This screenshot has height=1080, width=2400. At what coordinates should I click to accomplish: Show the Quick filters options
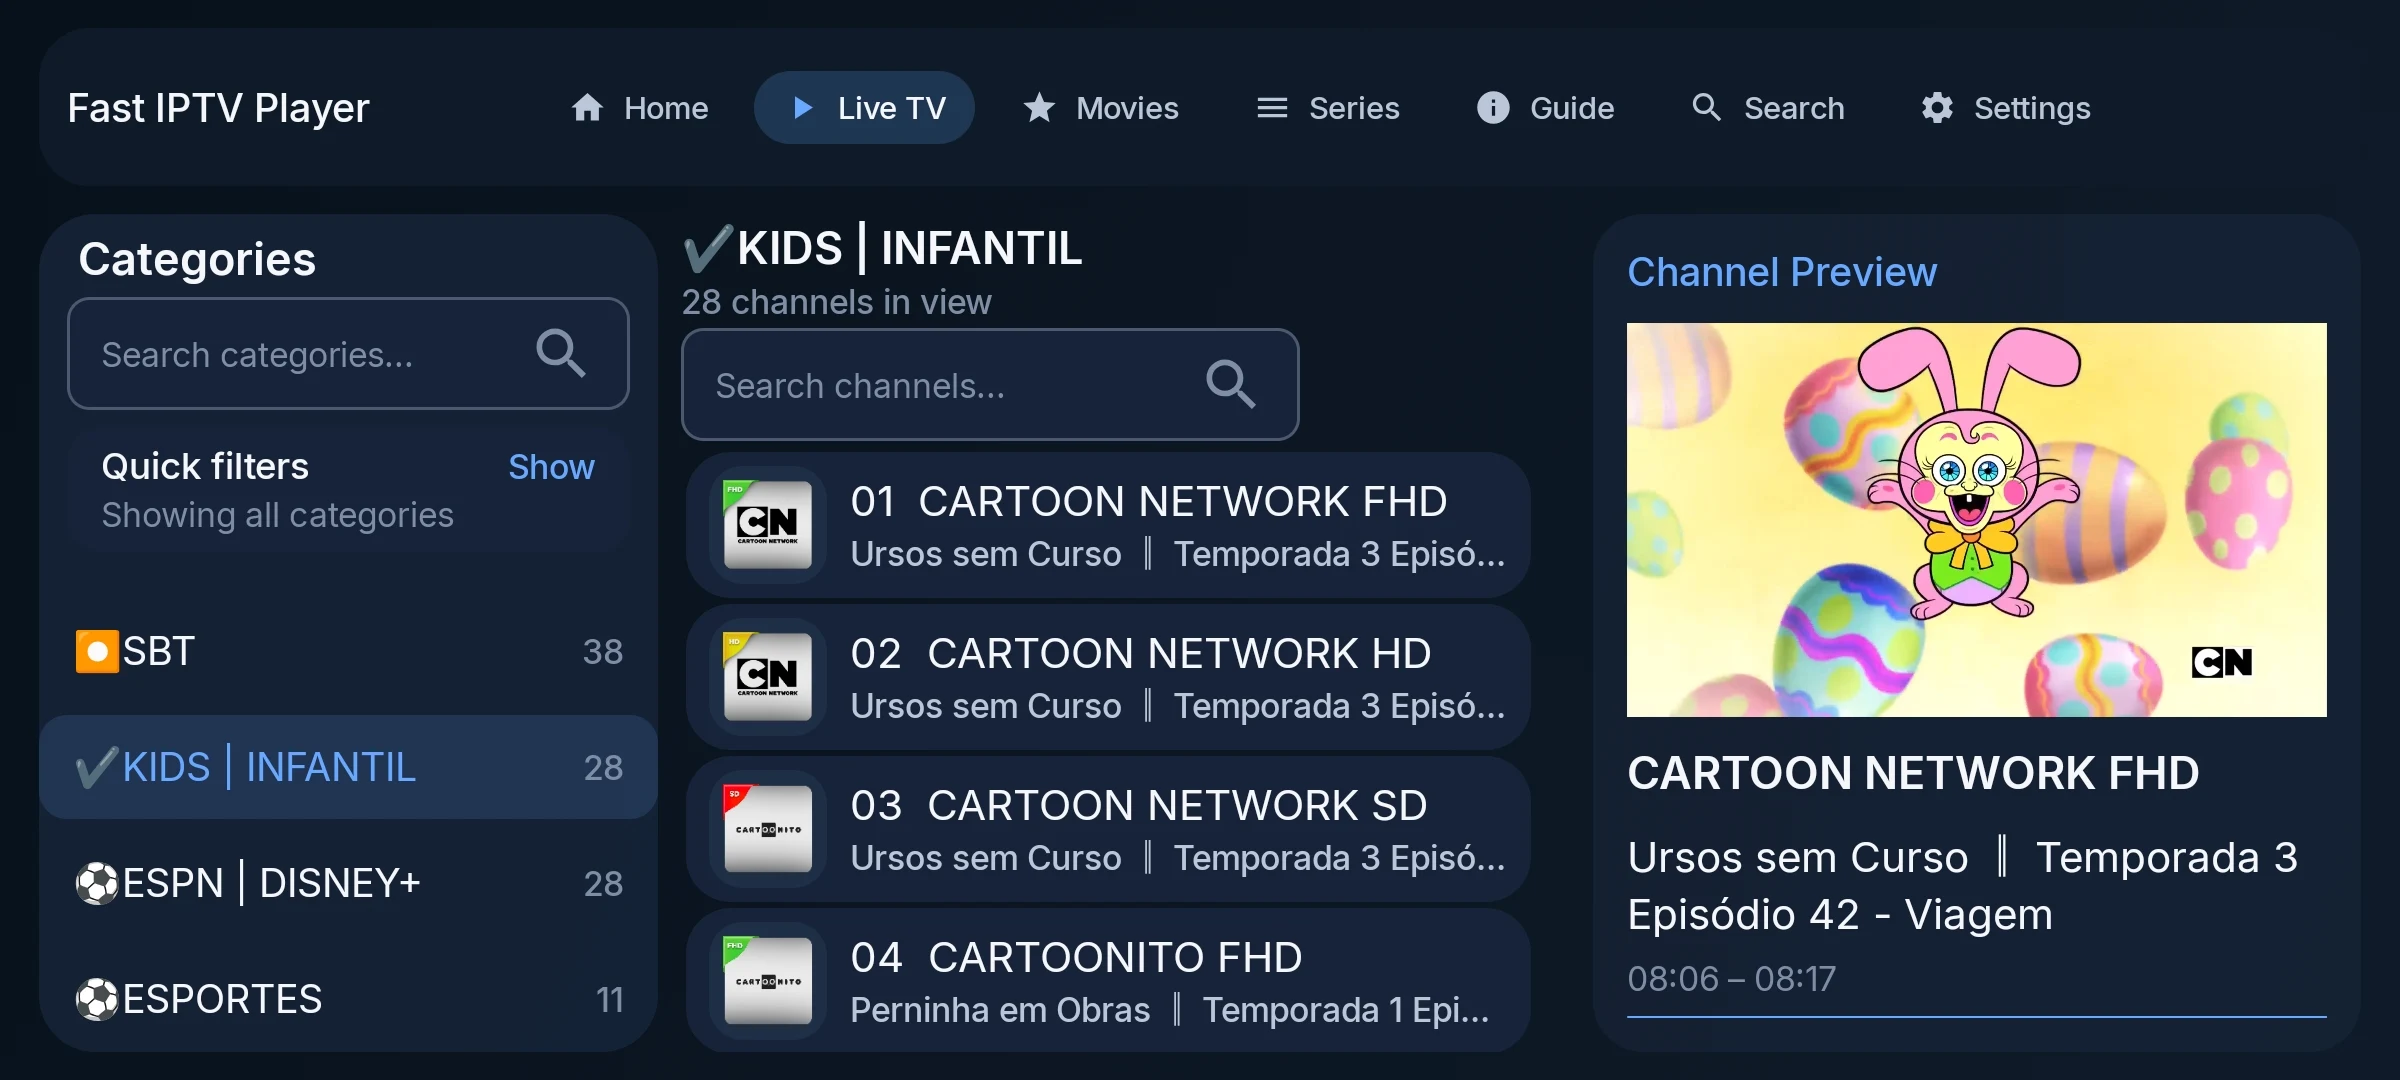pyautogui.click(x=551, y=467)
